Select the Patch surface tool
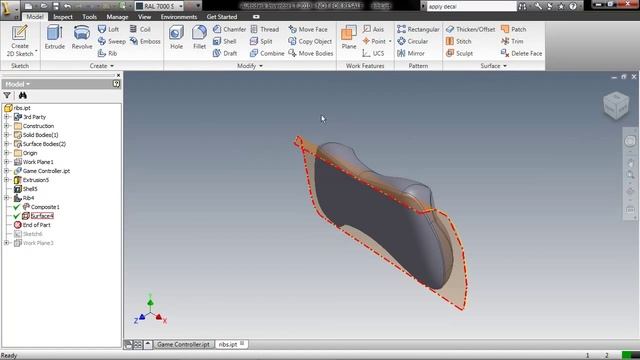The image size is (640, 360). tap(513, 29)
